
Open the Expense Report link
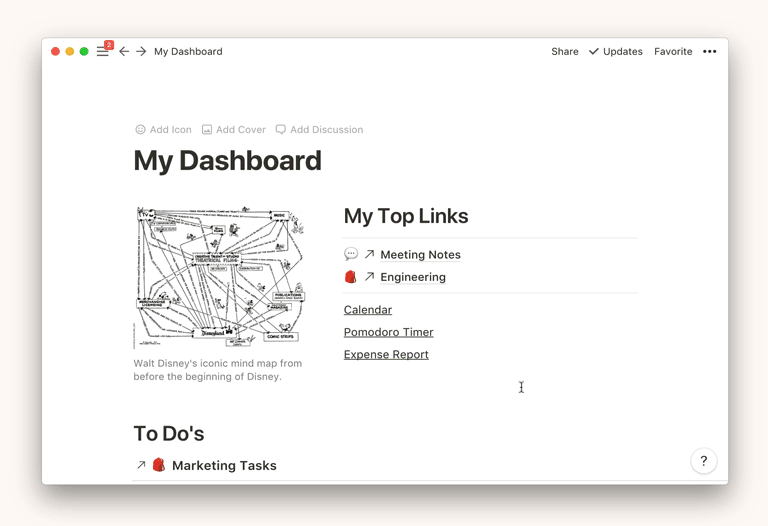[386, 354]
